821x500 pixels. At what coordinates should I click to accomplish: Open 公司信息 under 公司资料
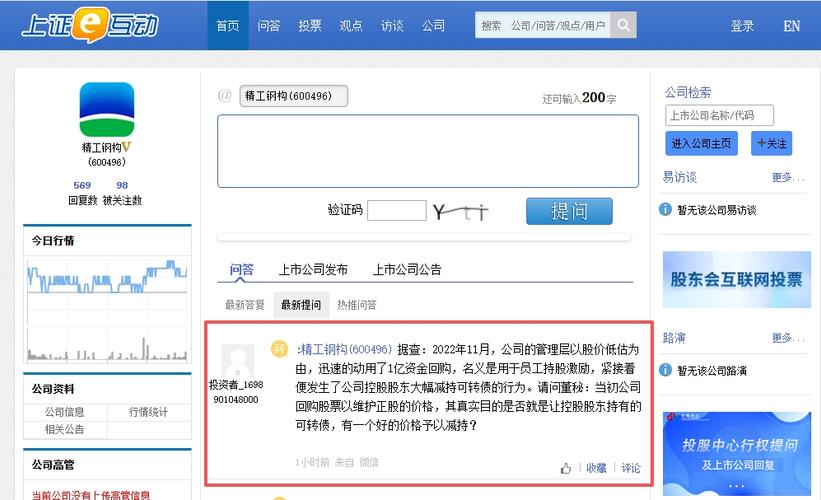click(64, 412)
